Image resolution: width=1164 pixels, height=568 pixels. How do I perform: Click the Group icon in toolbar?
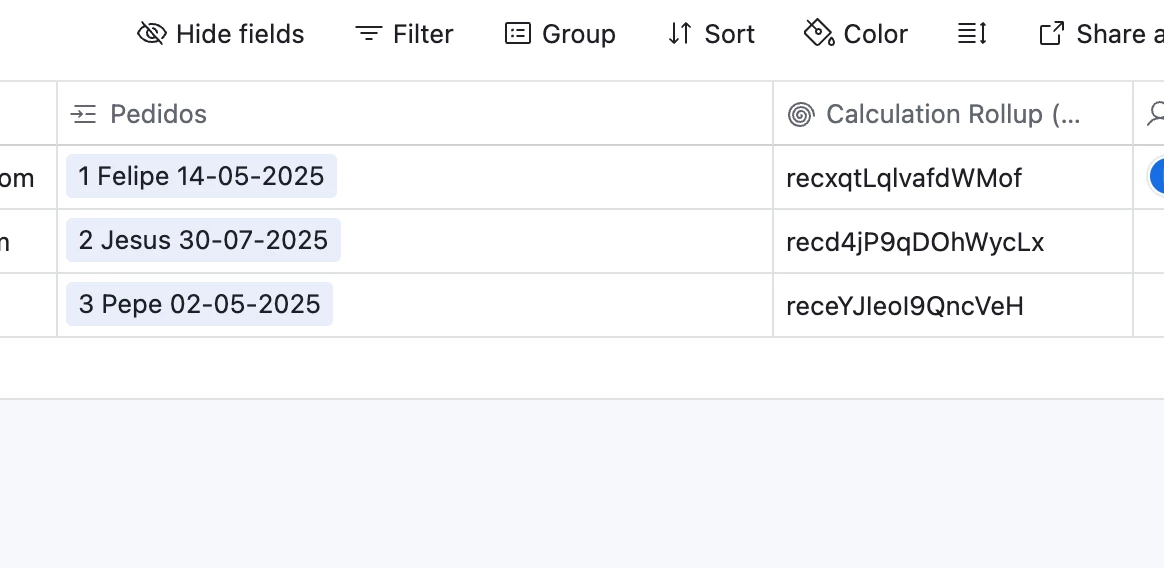[517, 34]
